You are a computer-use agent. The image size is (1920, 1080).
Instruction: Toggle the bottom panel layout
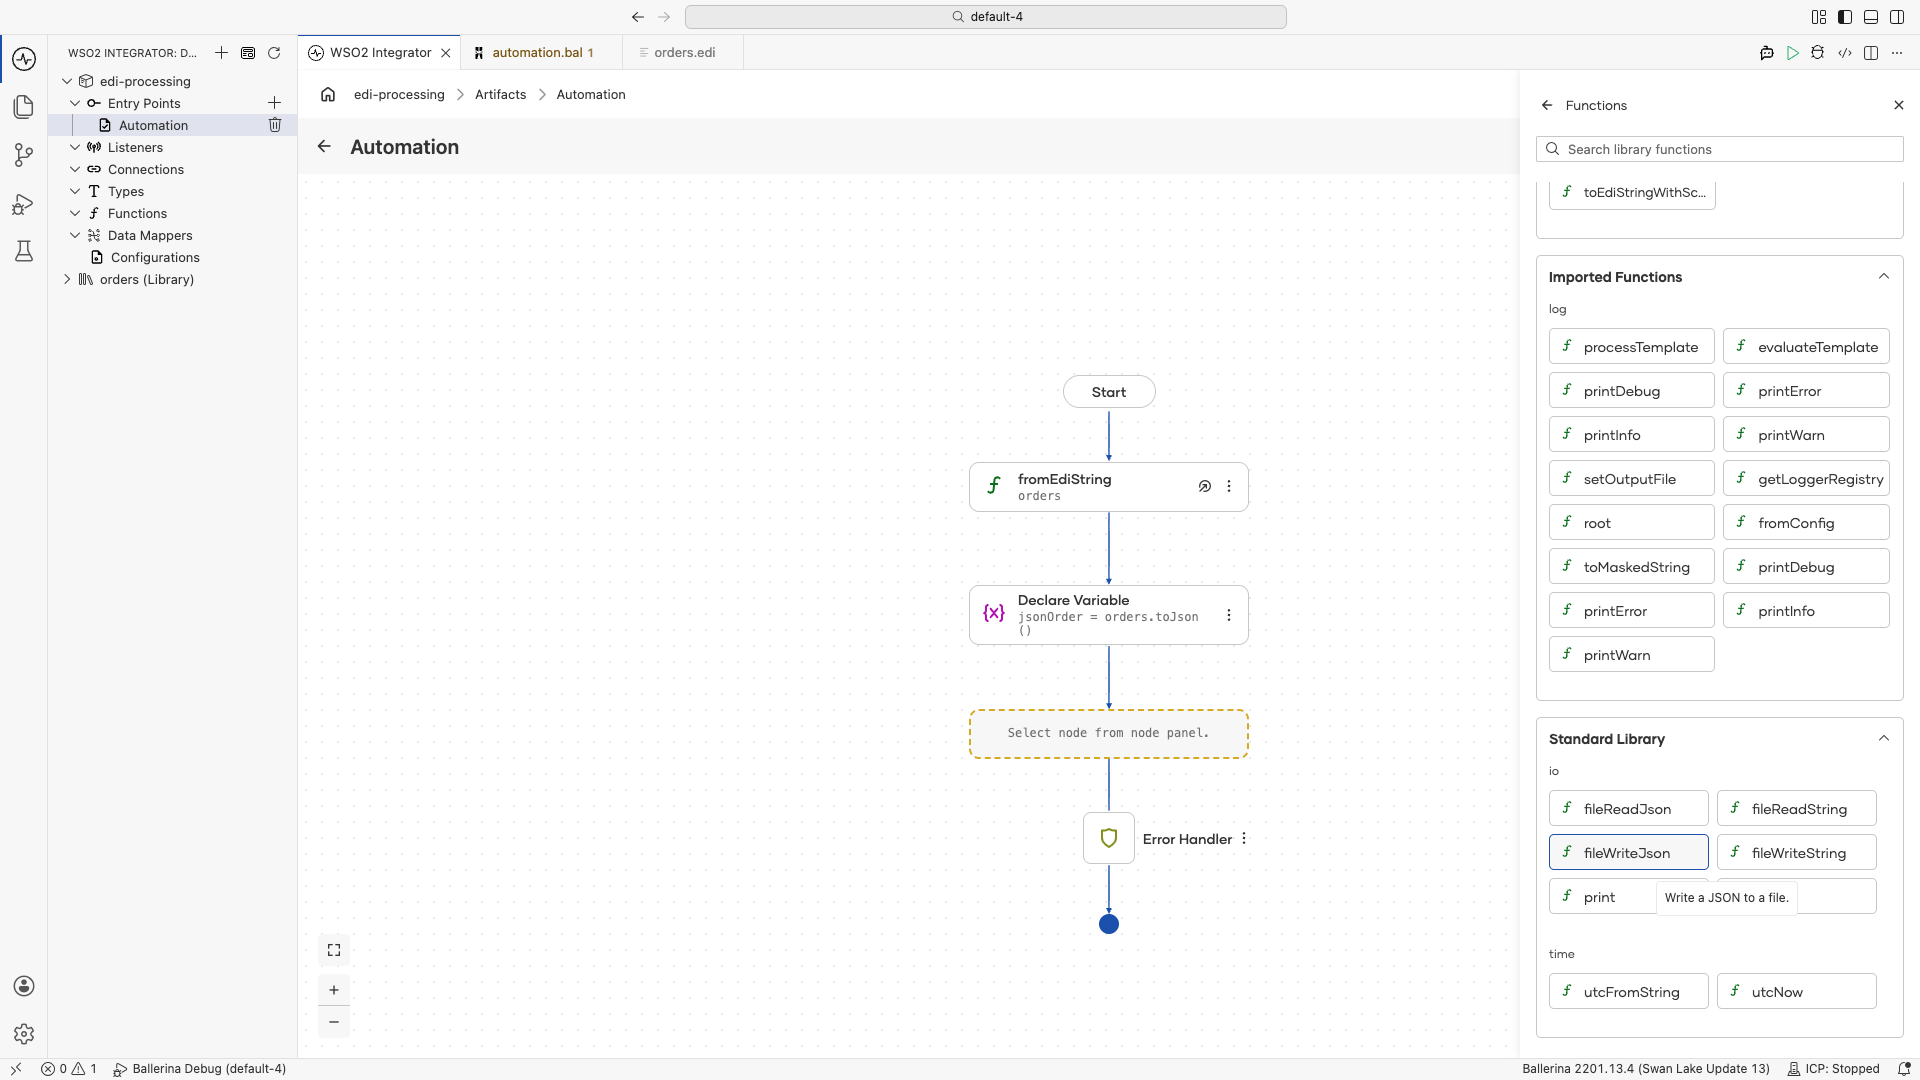(x=1871, y=17)
